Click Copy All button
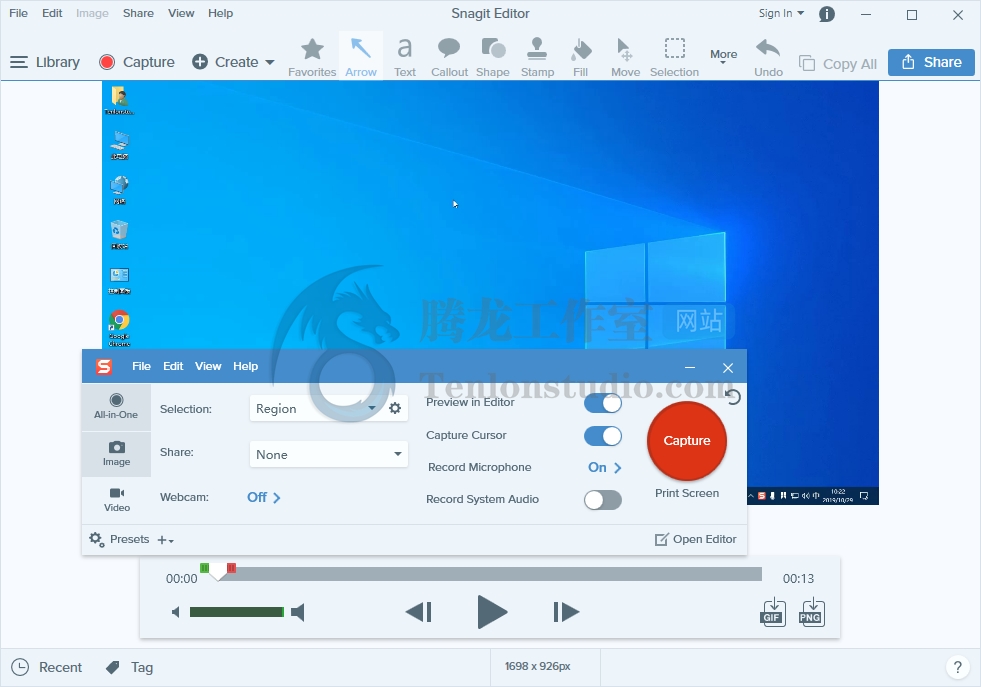The height and width of the screenshot is (687, 981). coord(838,64)
